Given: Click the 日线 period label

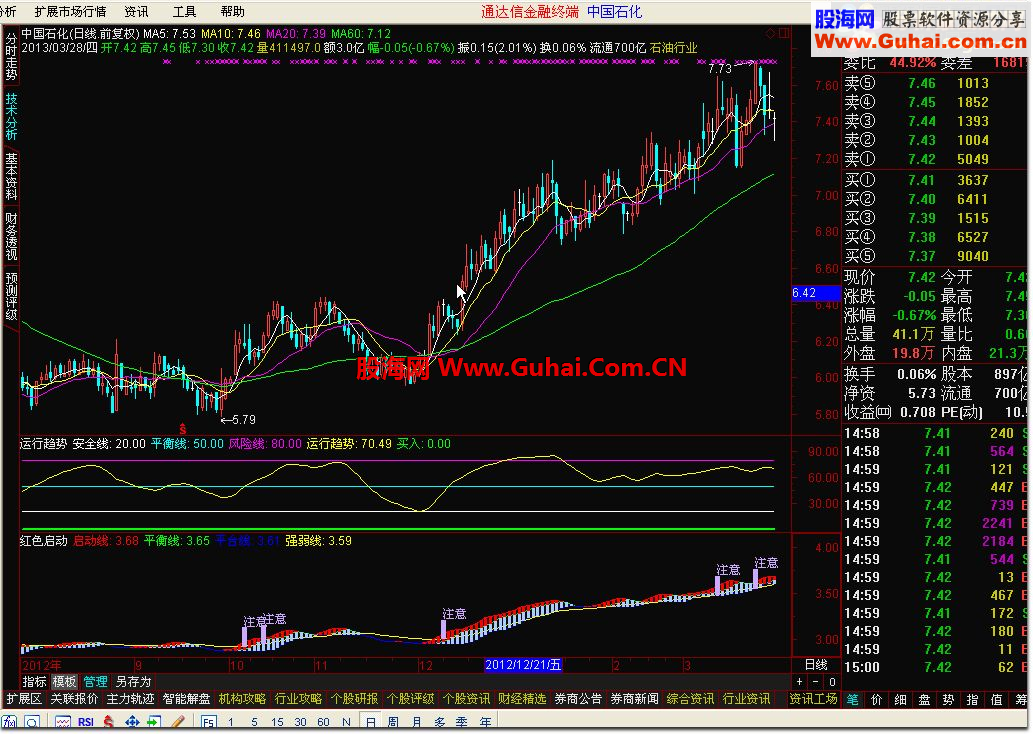Looking at the screenshot, I should [816, 665].
